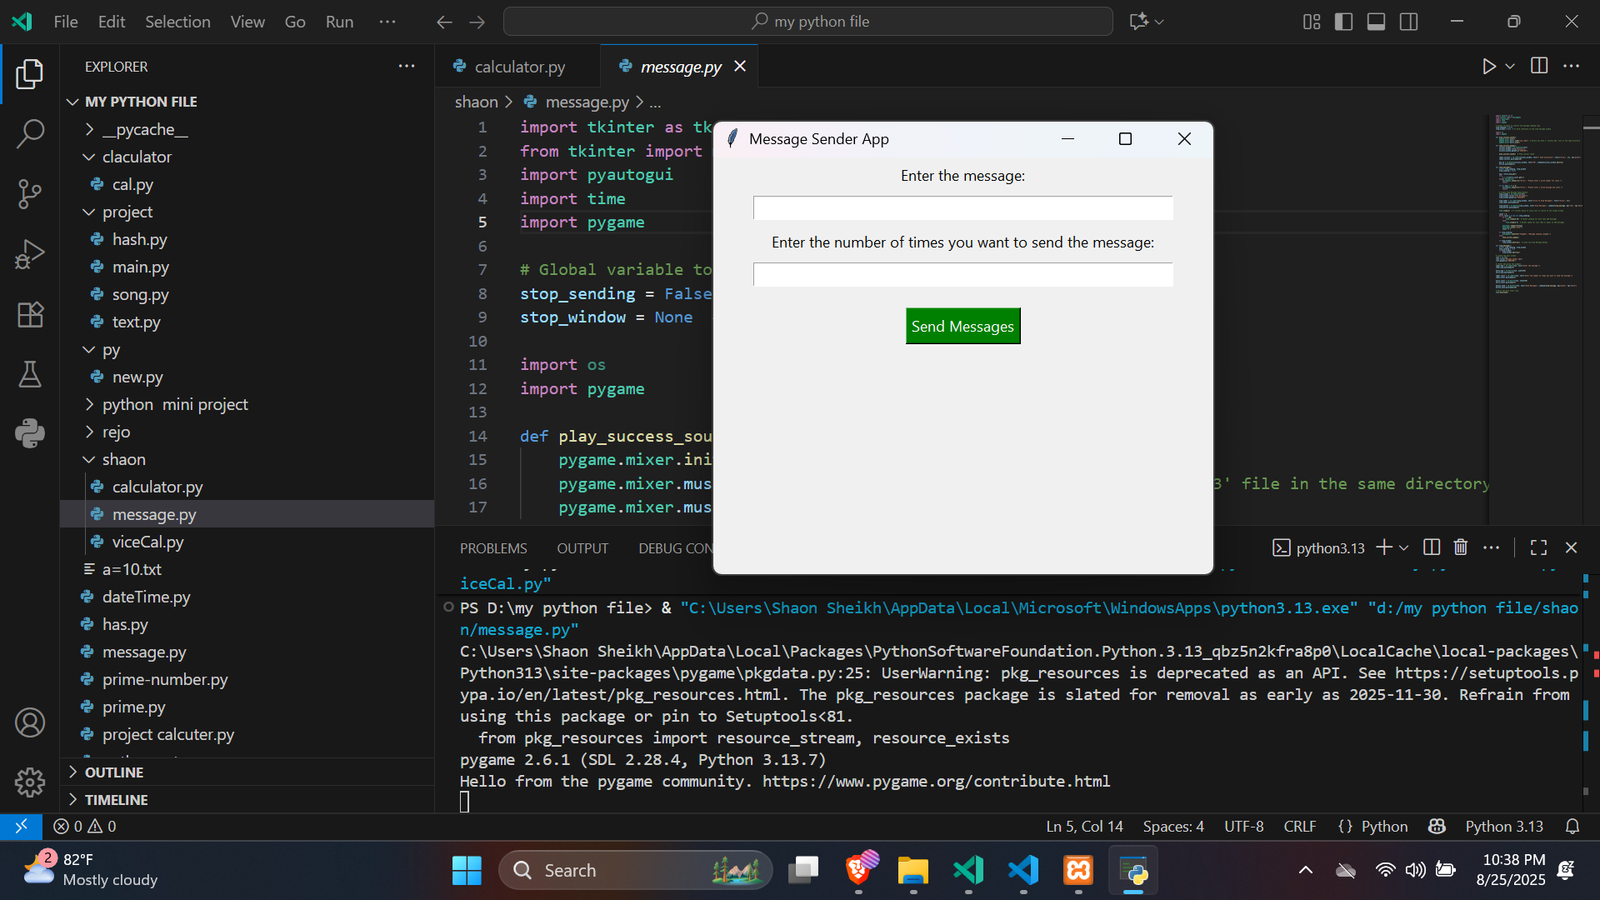
Task: Collapse the shaon folder
Action: [123, 459]
